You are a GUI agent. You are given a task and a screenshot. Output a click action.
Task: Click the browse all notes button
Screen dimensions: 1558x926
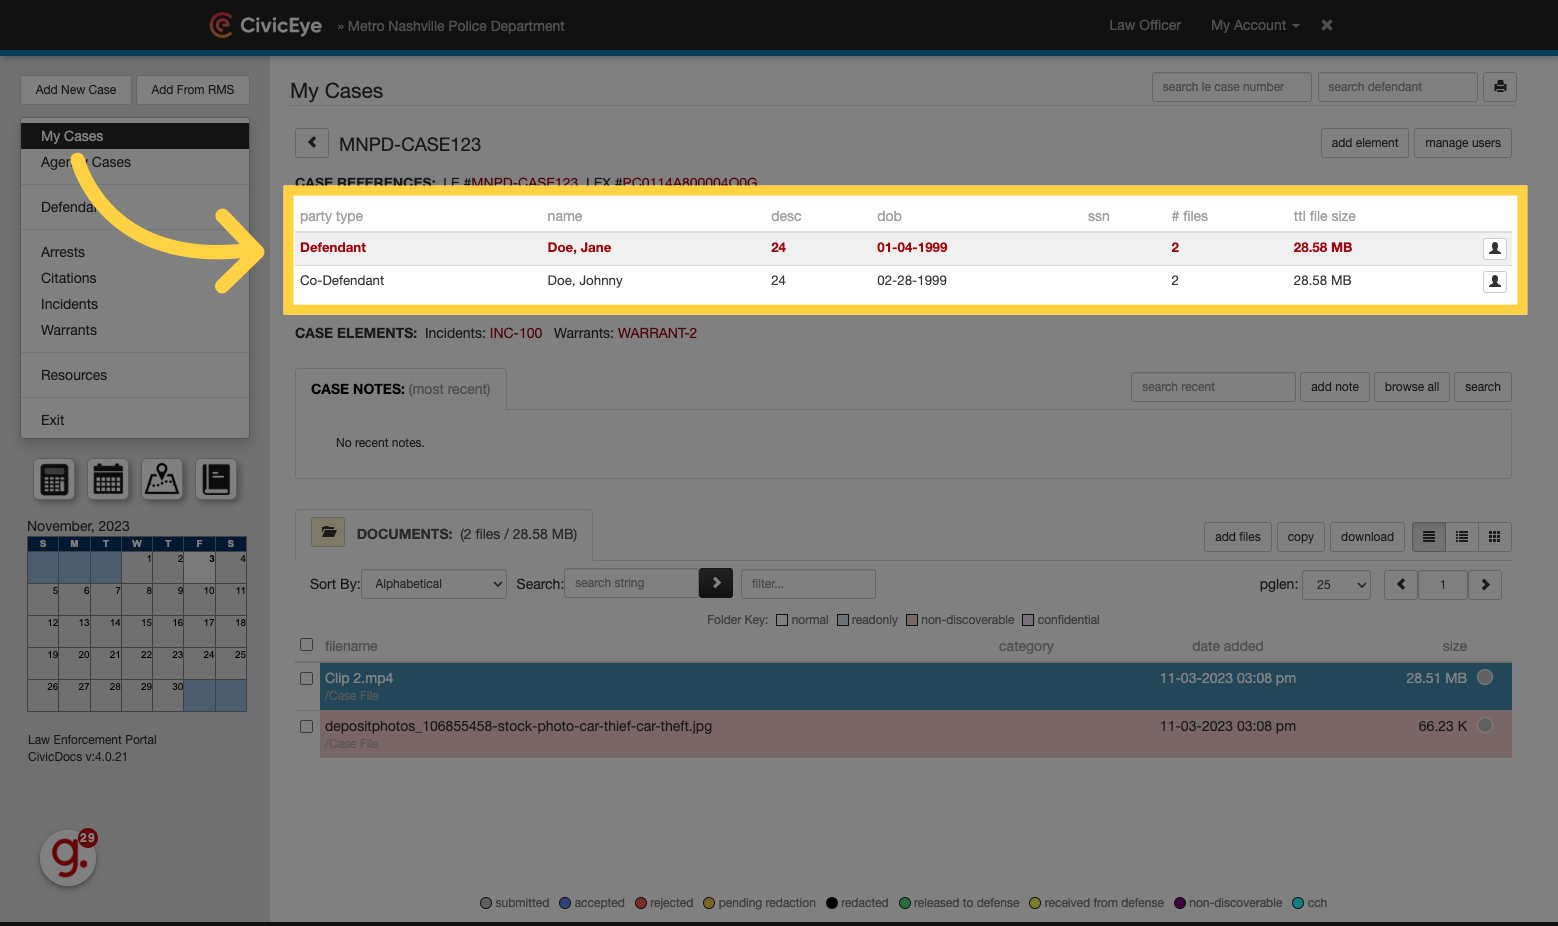[1412, 387]
